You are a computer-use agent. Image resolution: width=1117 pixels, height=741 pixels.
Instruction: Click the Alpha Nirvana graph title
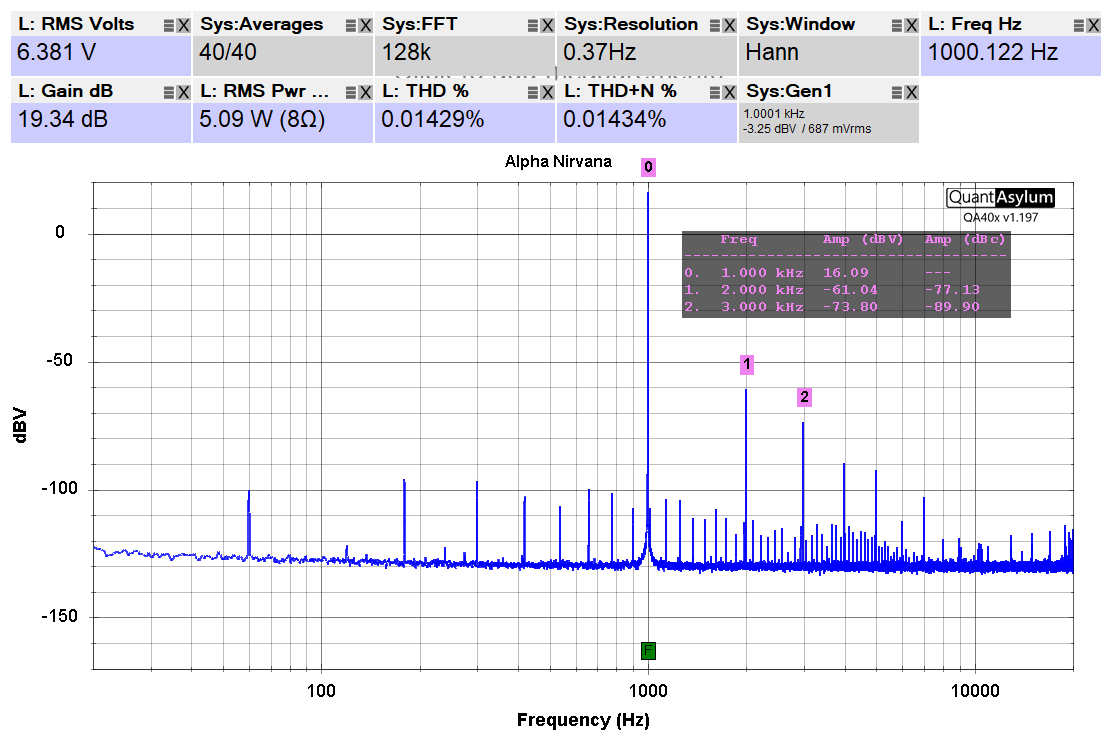(x=558, y=162)
